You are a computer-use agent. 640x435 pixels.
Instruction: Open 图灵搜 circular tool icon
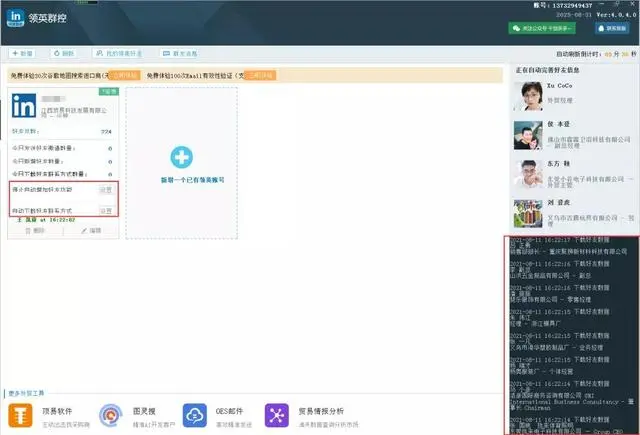[111, 415]
